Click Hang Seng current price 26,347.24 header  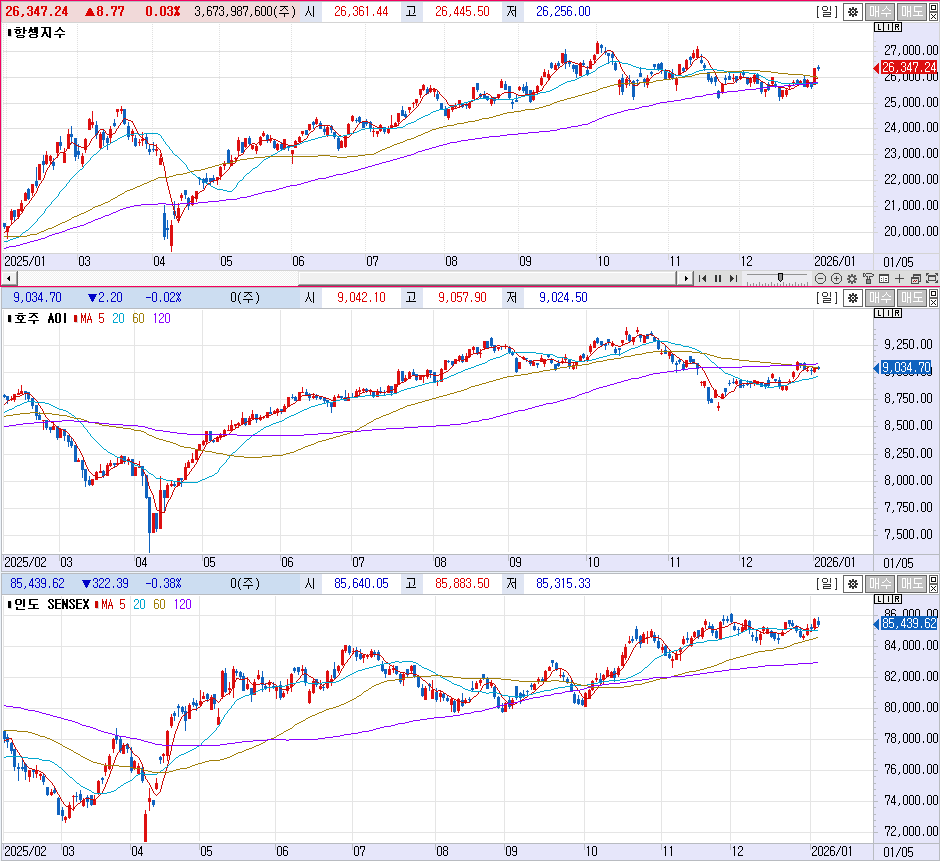(37, 11)
